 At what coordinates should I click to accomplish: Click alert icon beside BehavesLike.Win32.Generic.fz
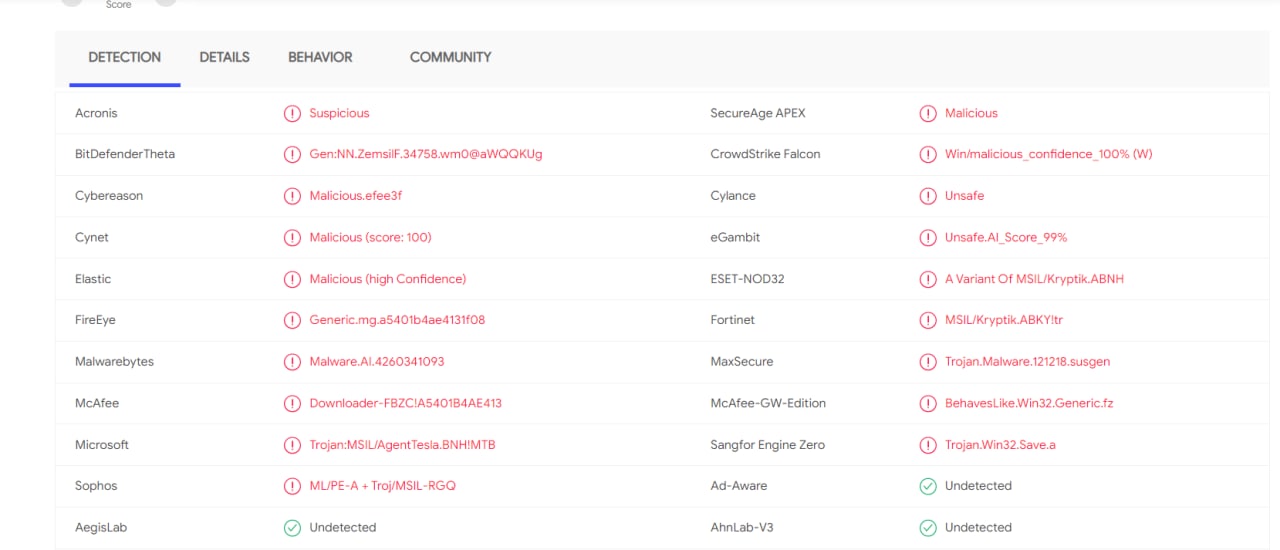pyautogui.click(x=928, y=403)
